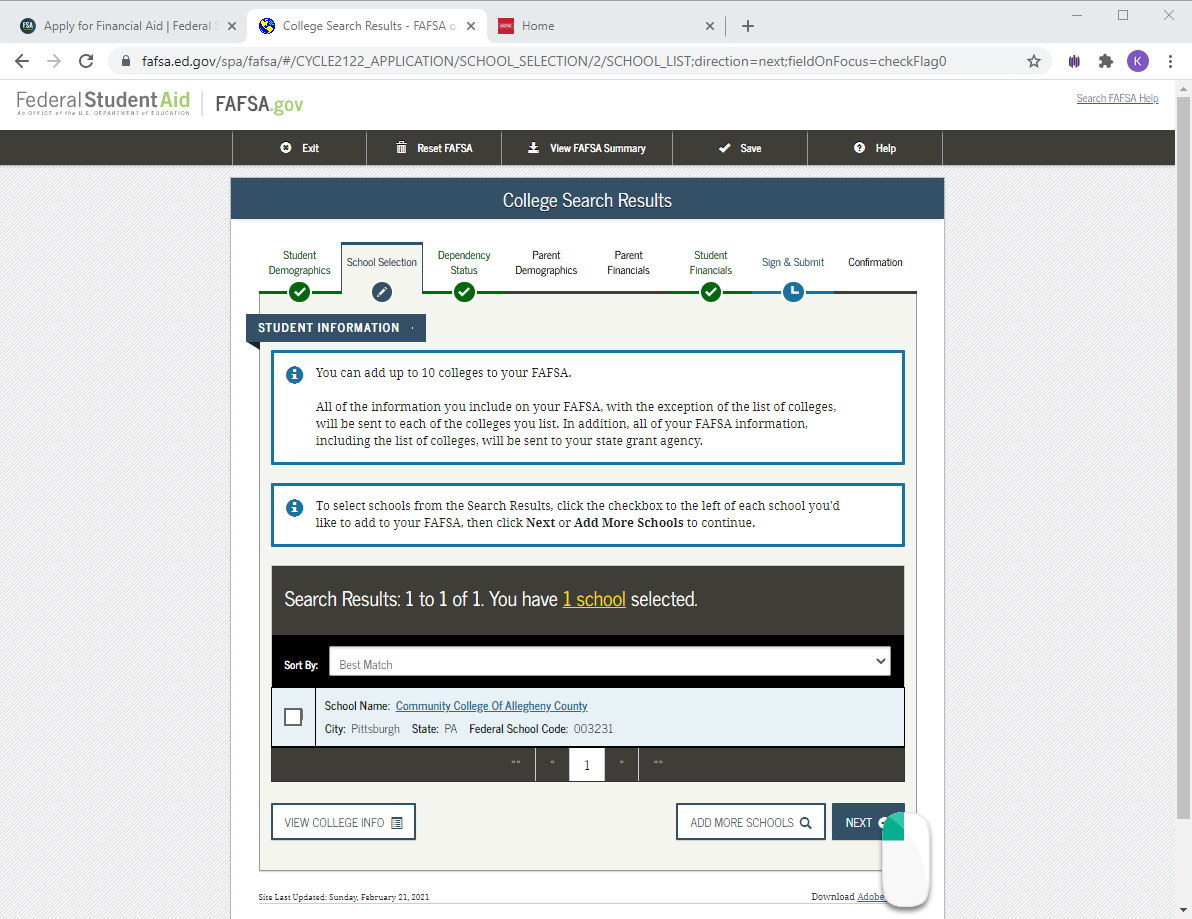The height and width of the screenshot is (919, 1192).
Task: Click View College Info button
Action: tap(344, 822)
